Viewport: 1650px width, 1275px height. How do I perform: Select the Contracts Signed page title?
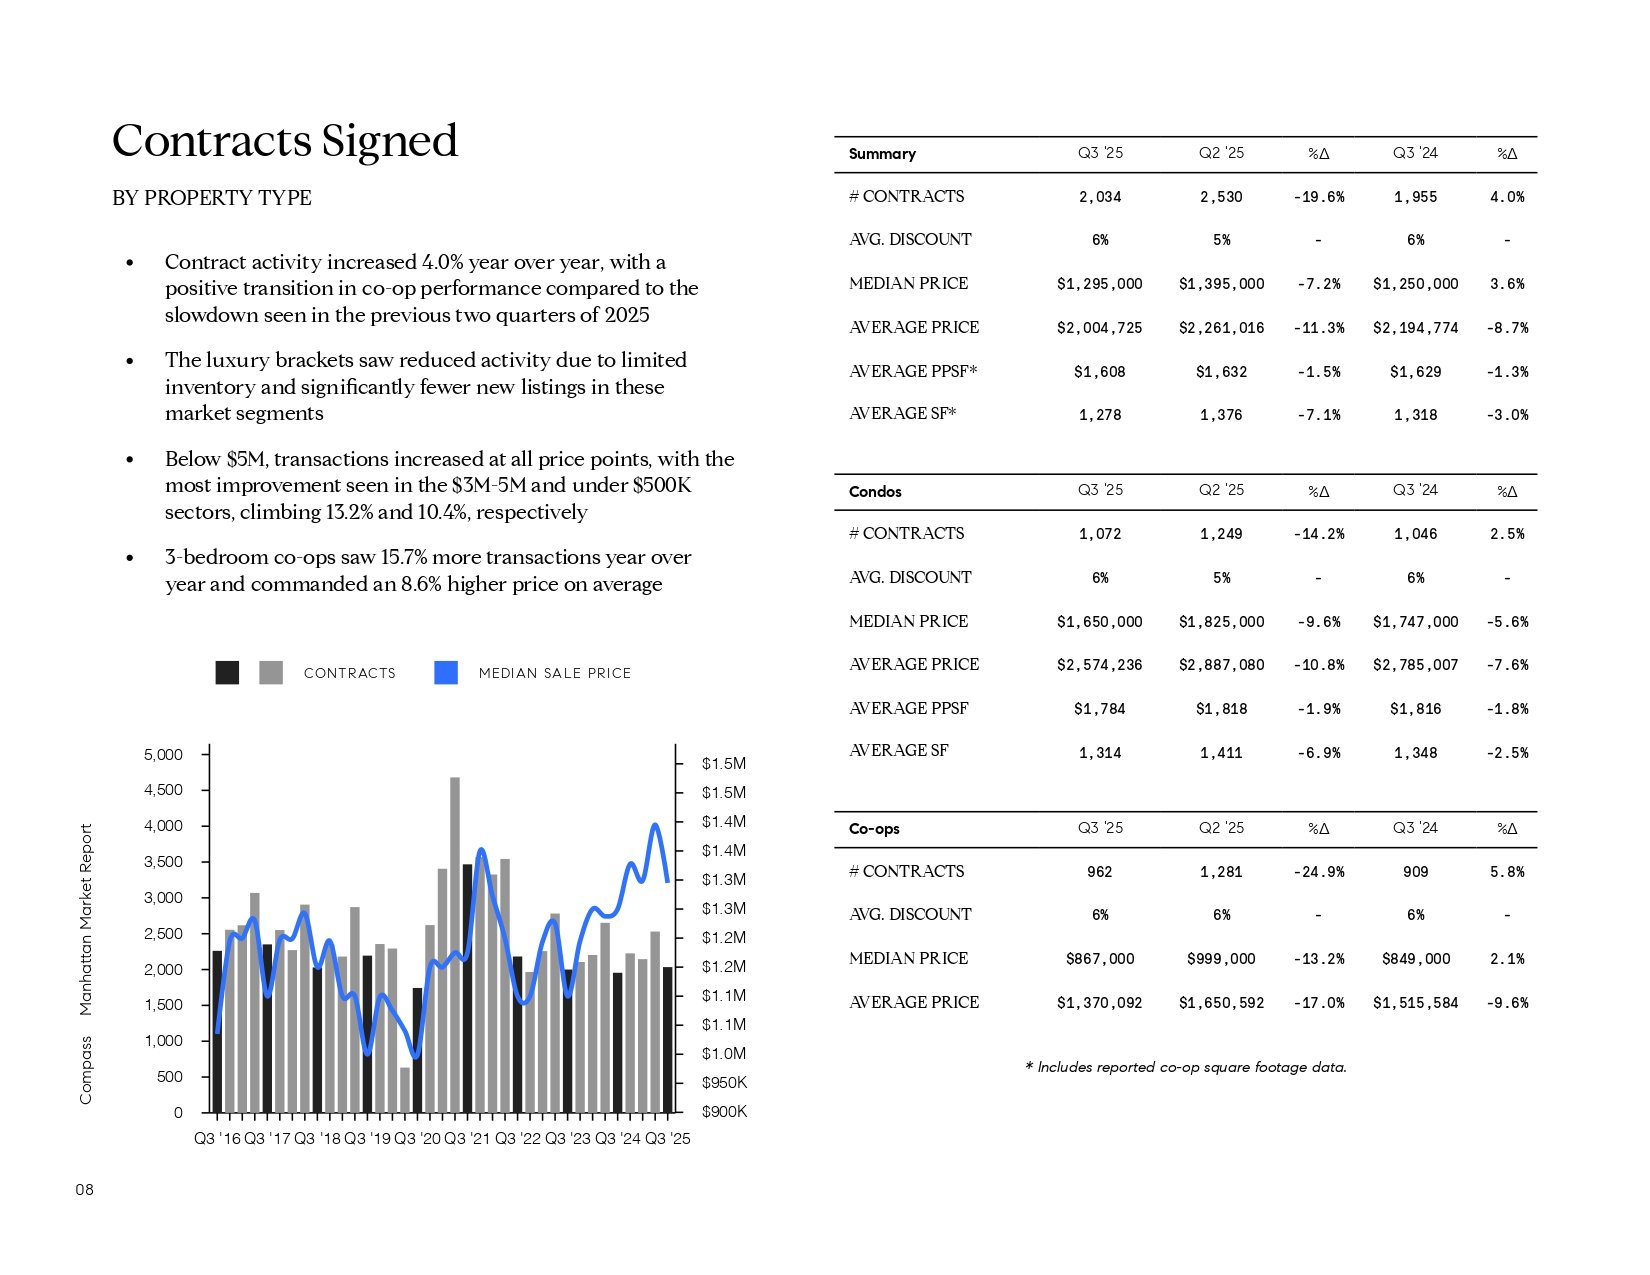point(285,141)
